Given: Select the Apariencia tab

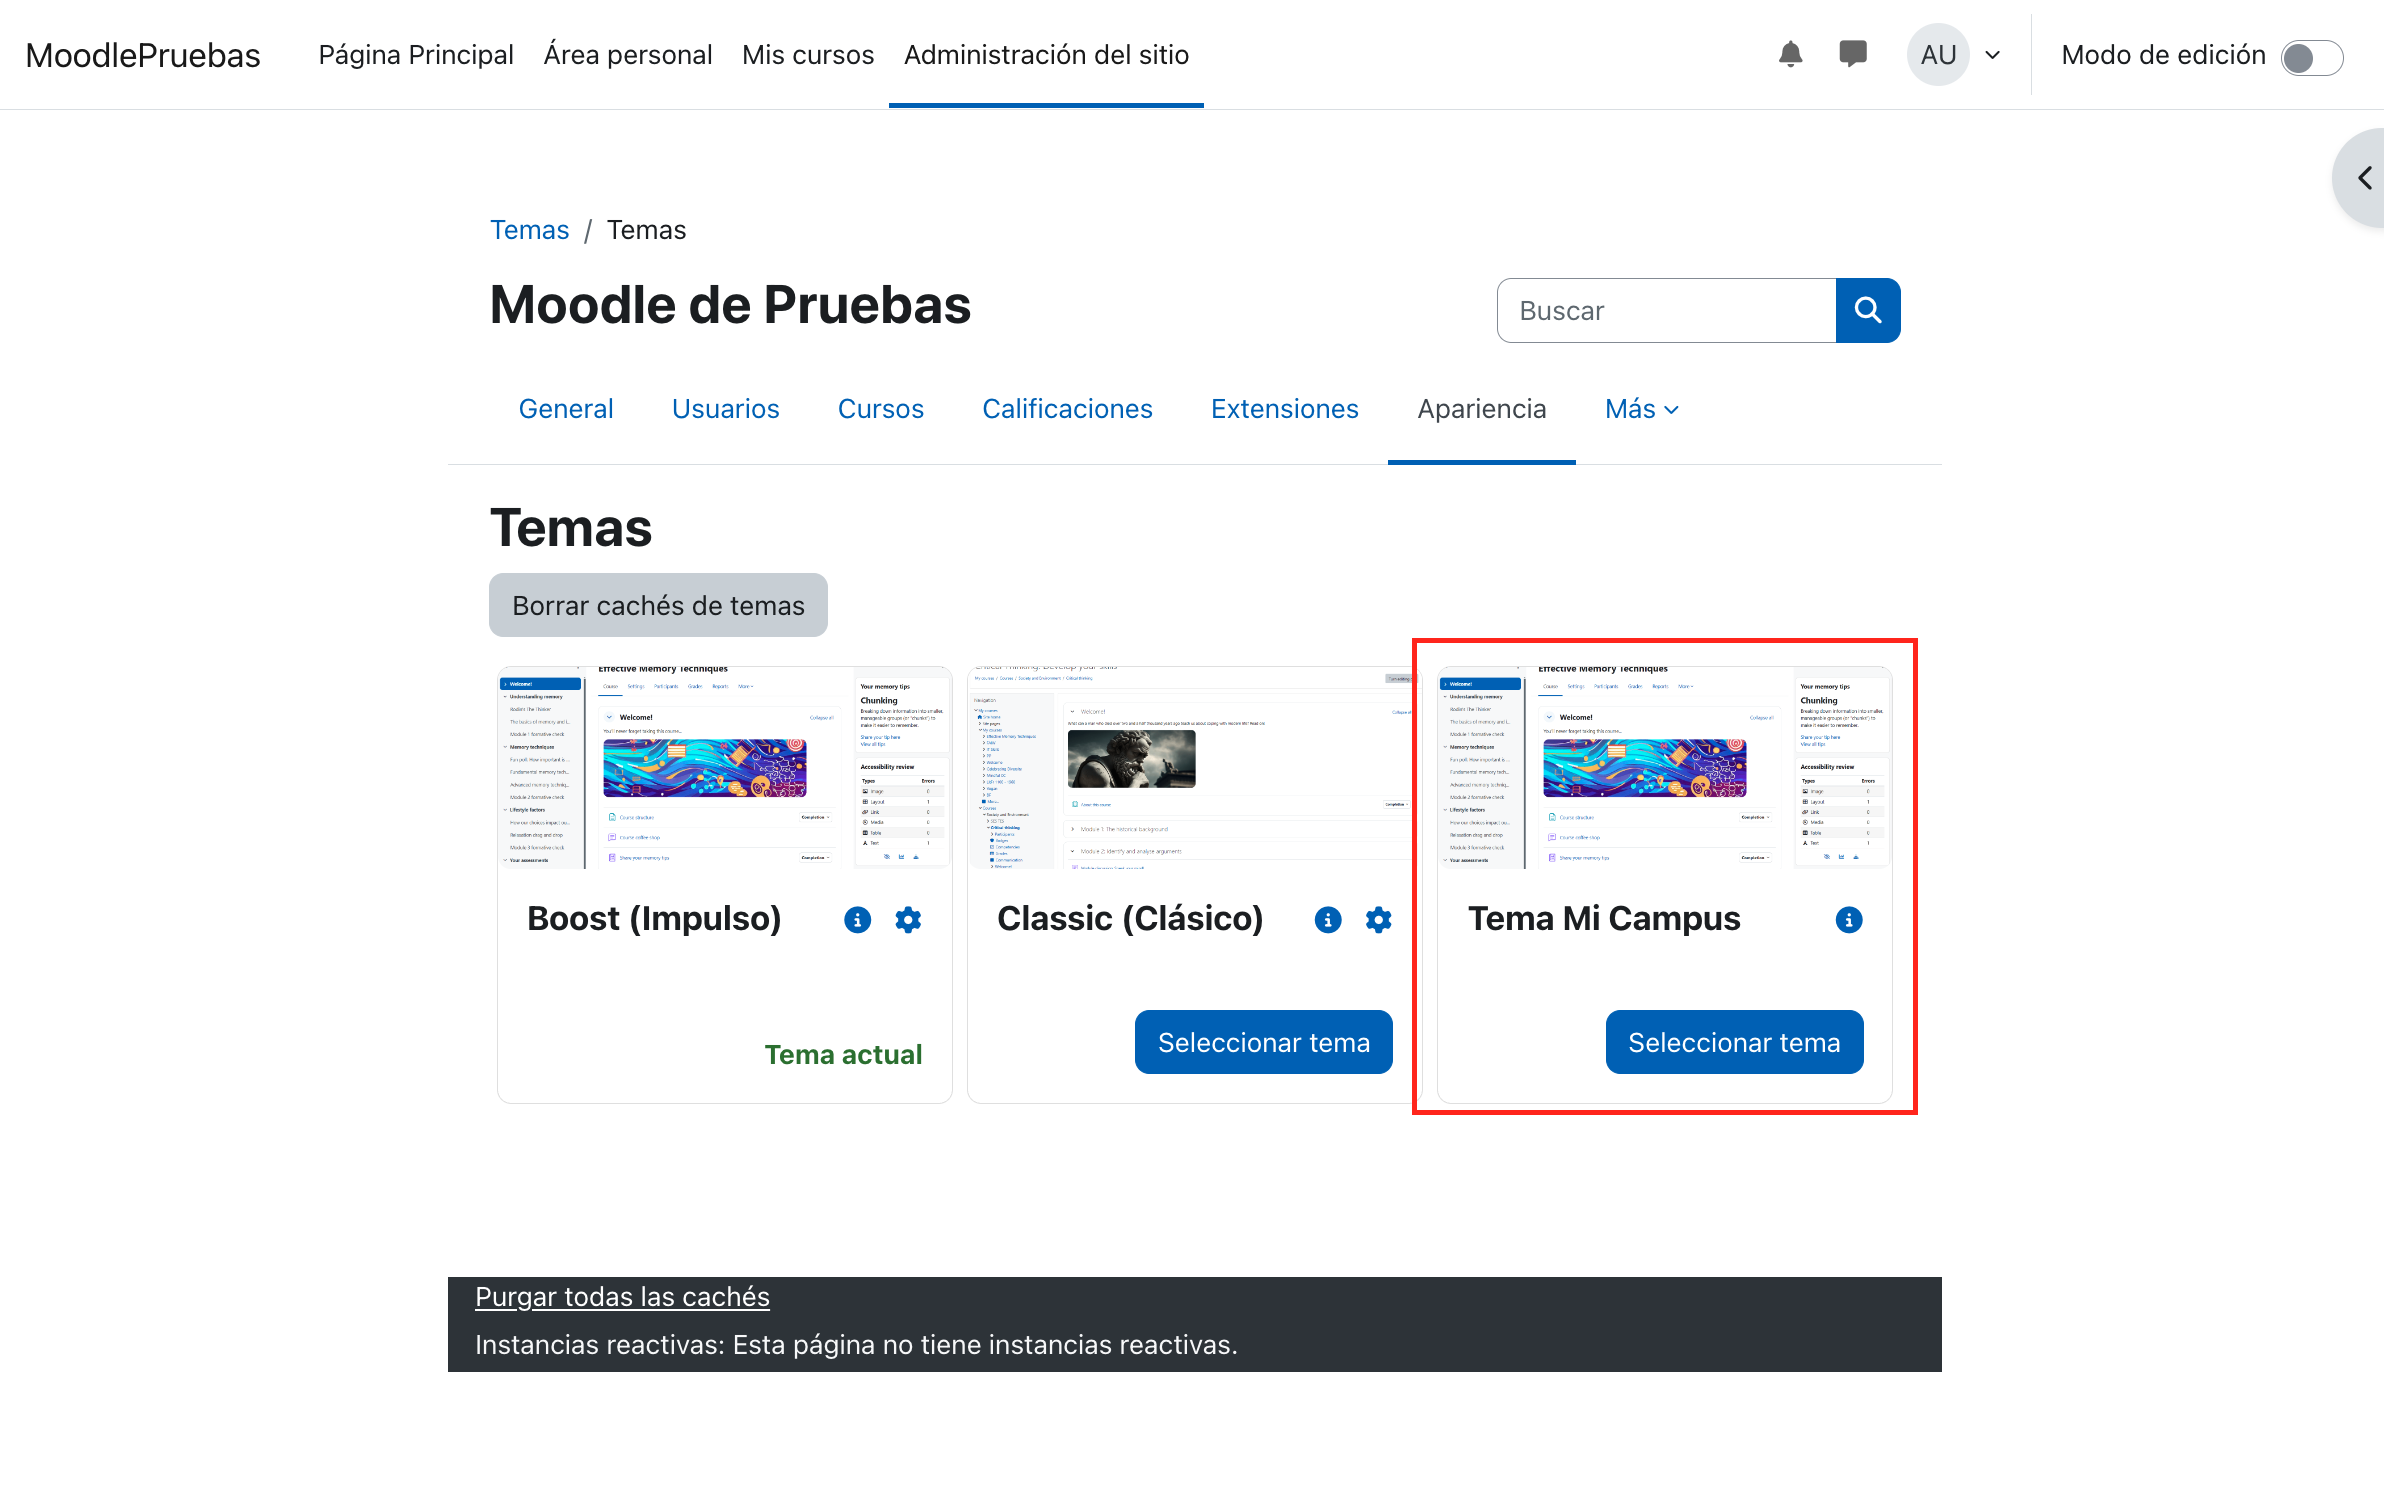Looking at the screenshot, I should tap(1481, 409).
